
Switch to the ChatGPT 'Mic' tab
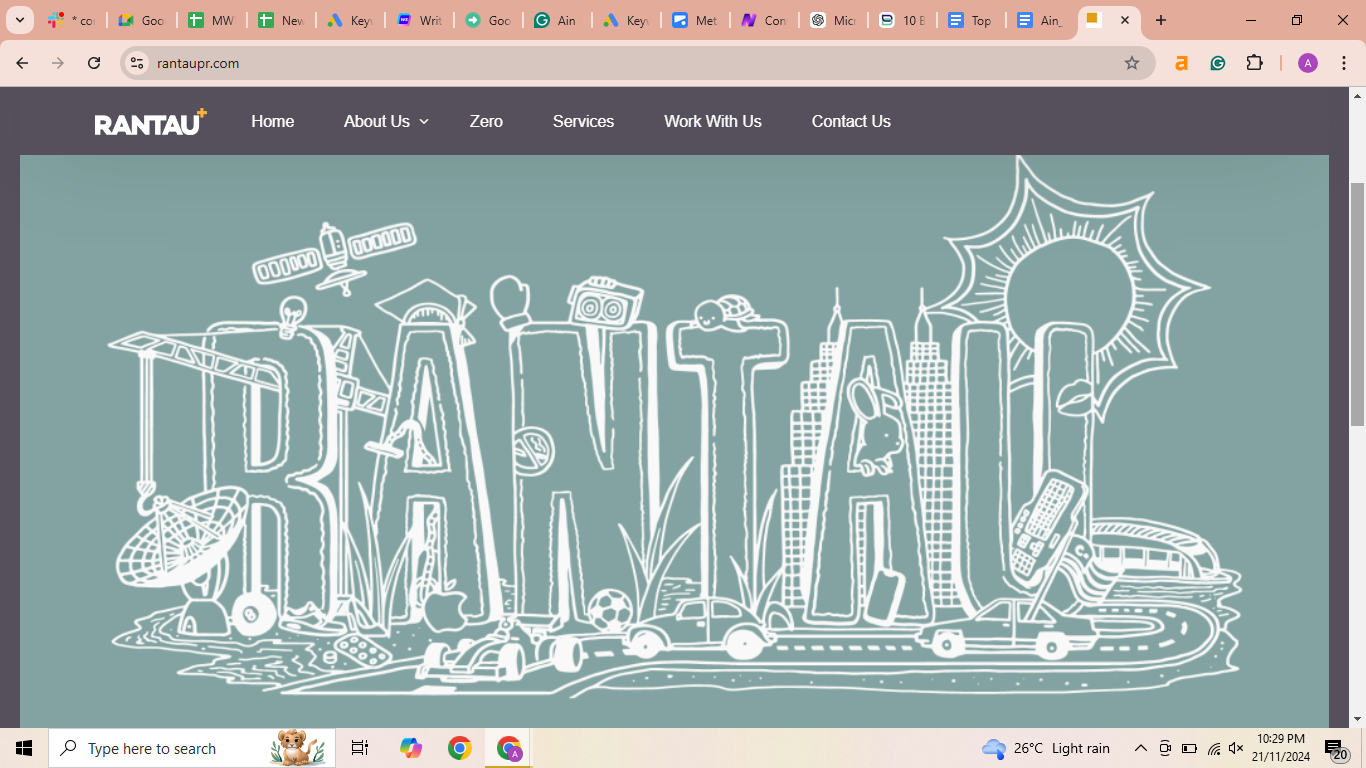coord(833,20)
